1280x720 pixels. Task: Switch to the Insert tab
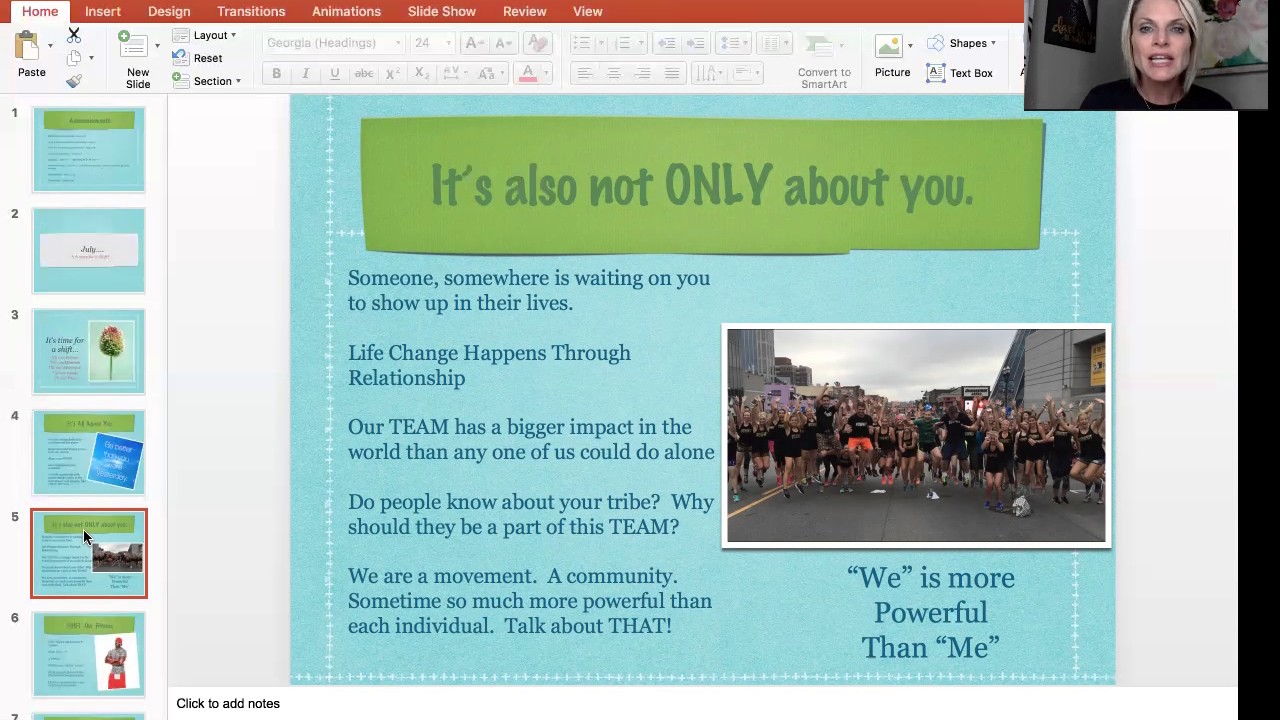[x=103, y=11]
